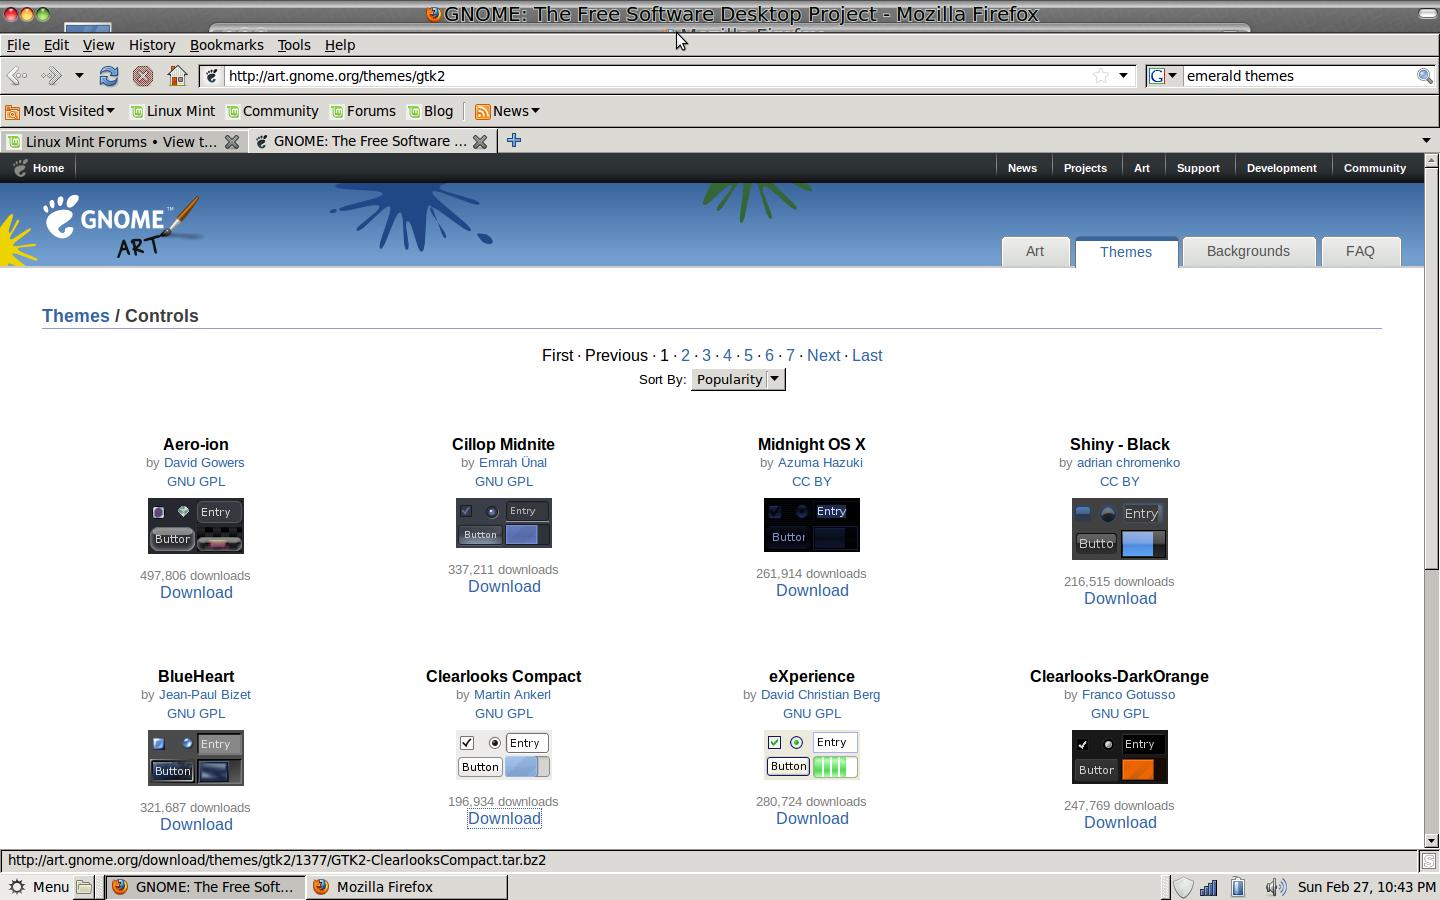Image resolution: width=1440 pixels, height=900 pixels.
Task: Jump to the Last page link
Action: 867,356
